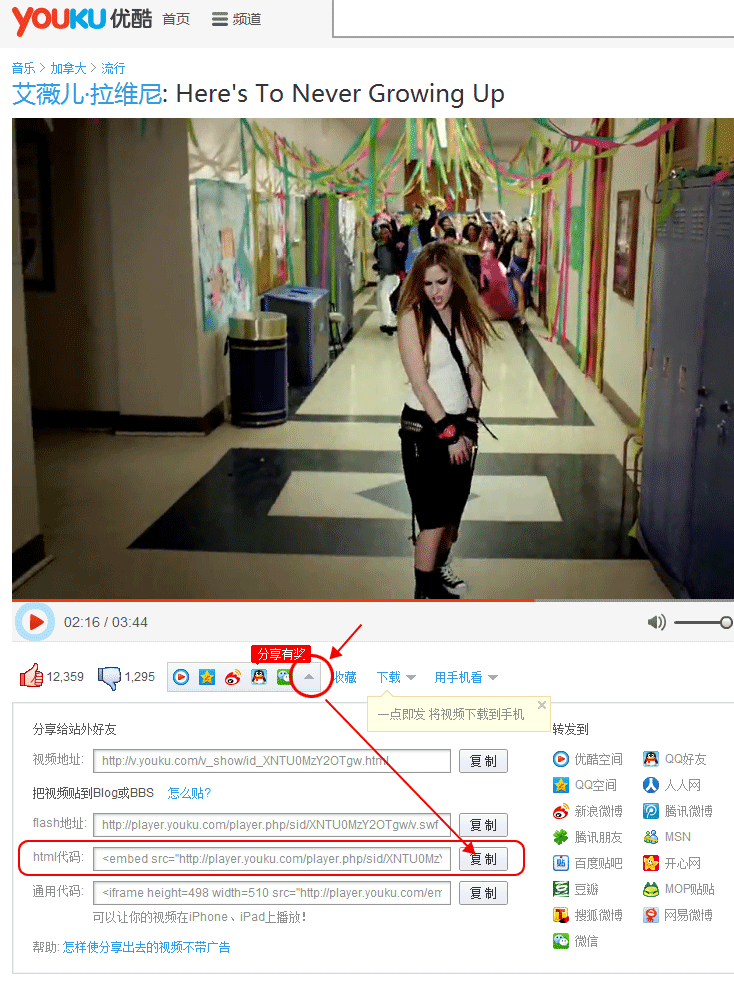Share to QQ Zone star icon in toolbar

click(x=207, y=677)
